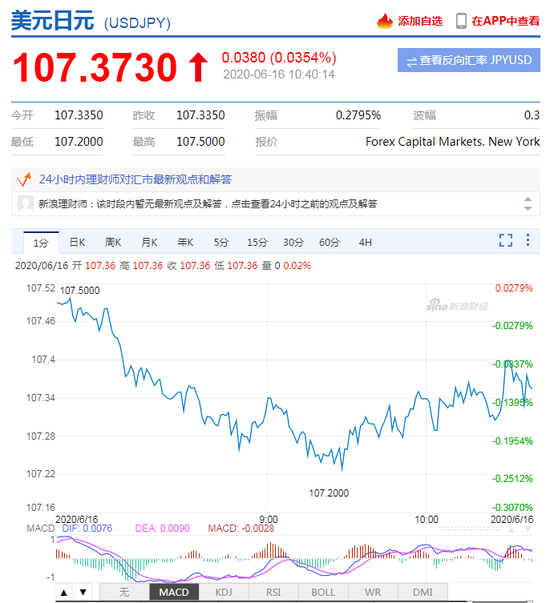This screenshot has width=550, height=603.
Task: Click the 10:00 time axis label
Action: tap(426, 520)
